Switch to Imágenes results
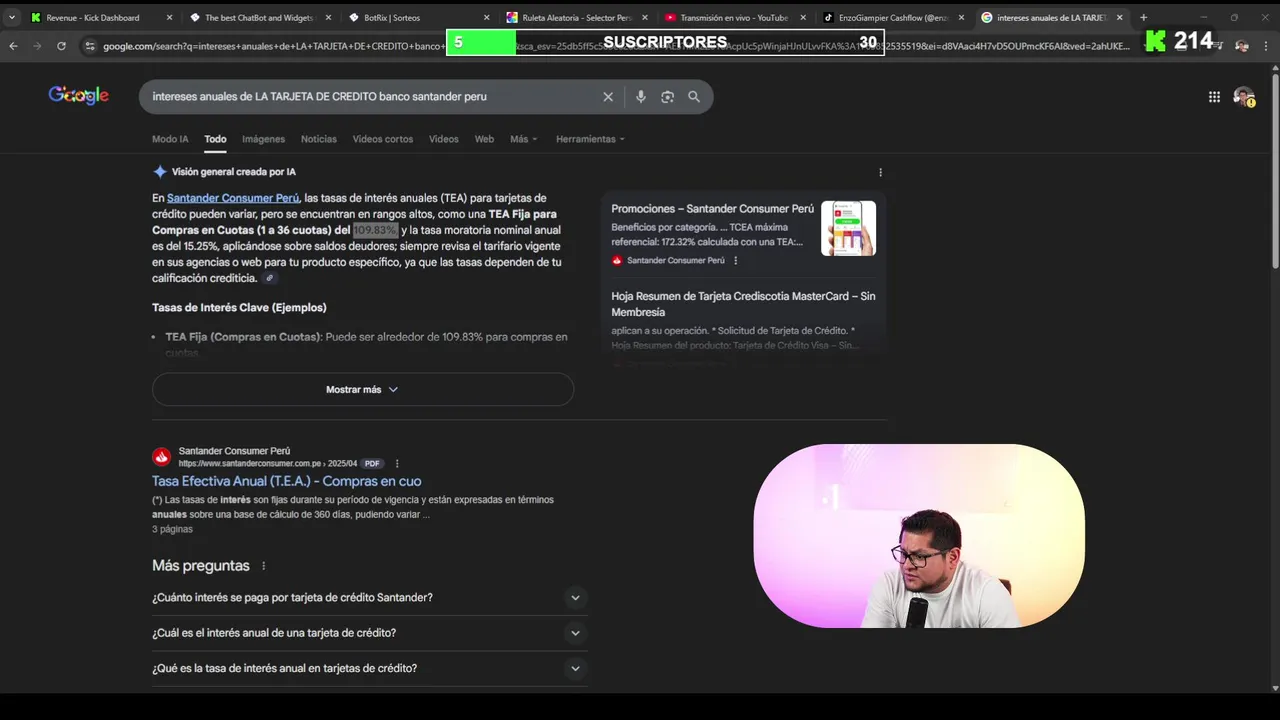The height and width of the screenshot is (720, 1280). pos(263,139)
